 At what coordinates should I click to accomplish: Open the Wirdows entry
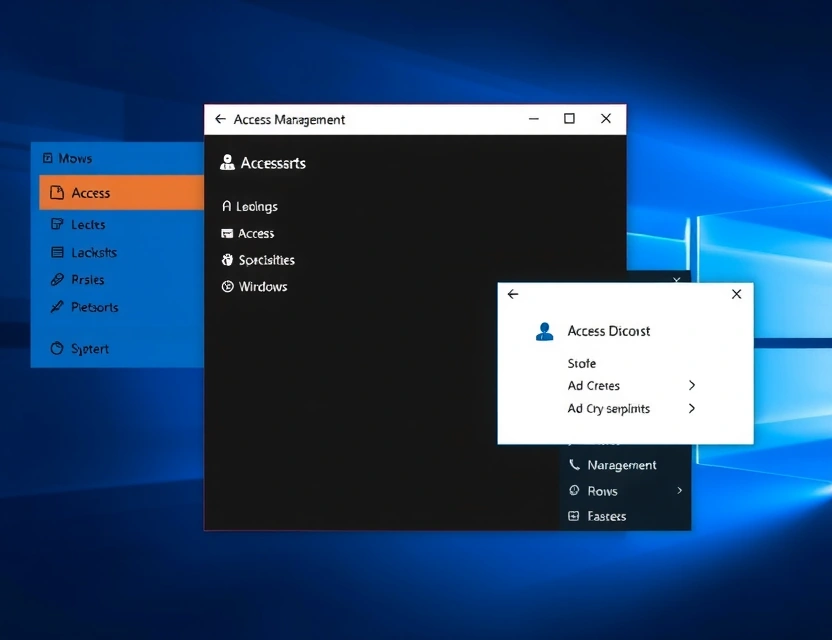(263, 287)
